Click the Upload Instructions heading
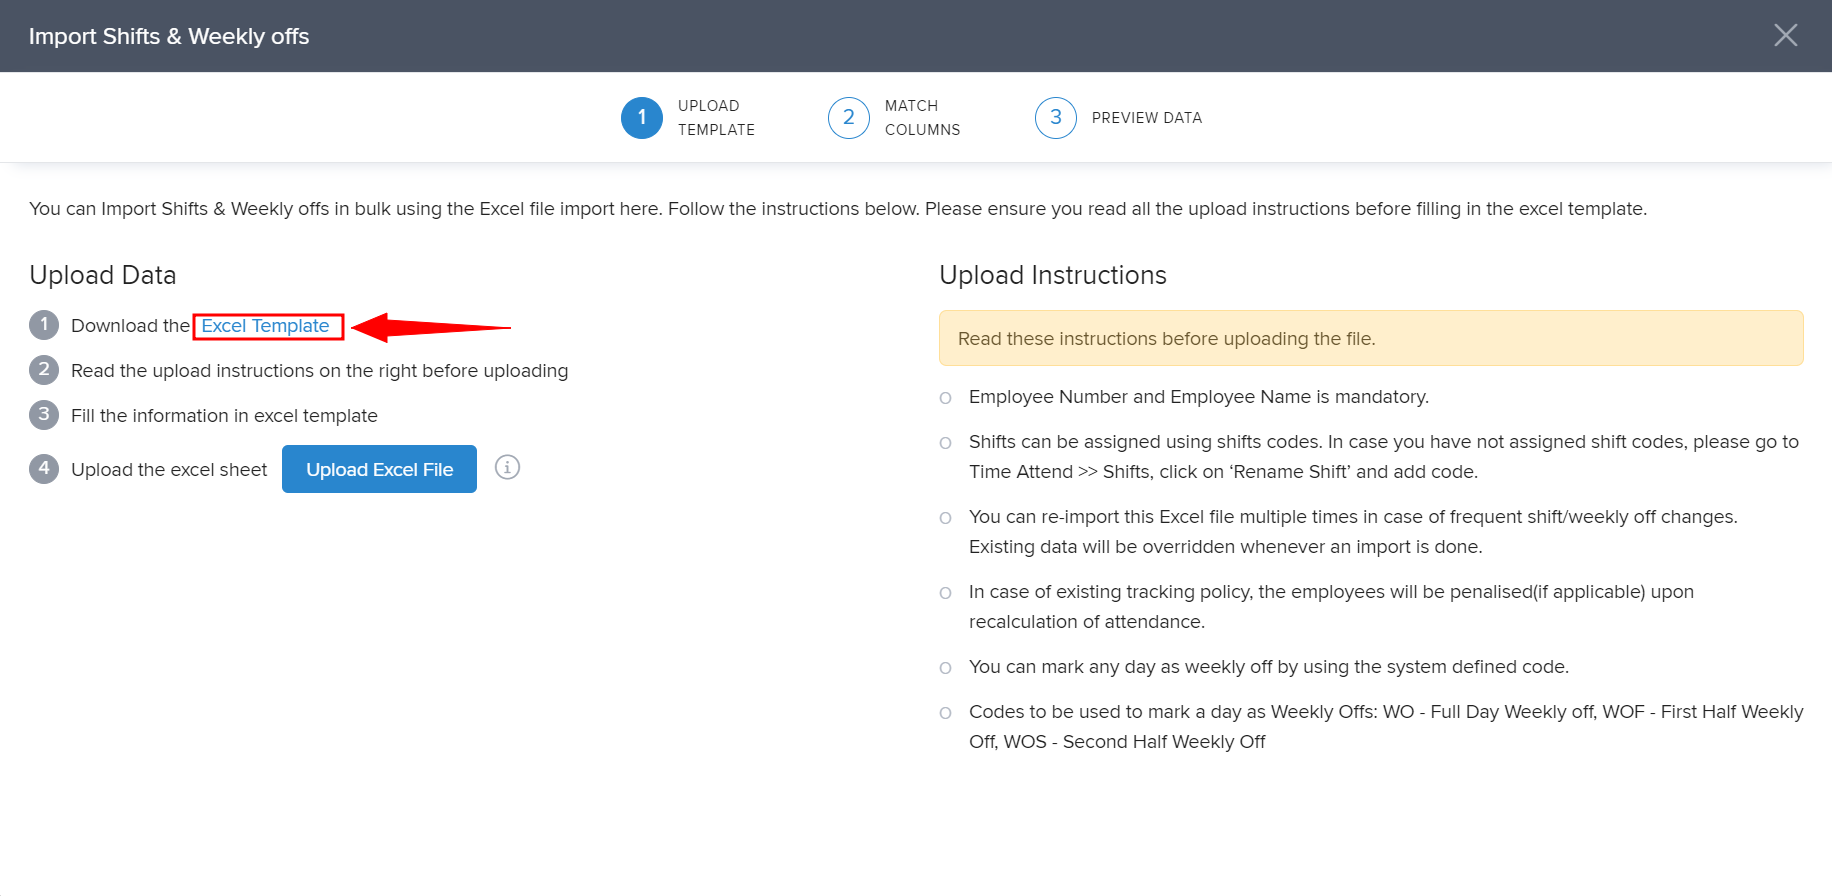The width and height of the screenshot is (1832, 896). tap(1052, 275)
